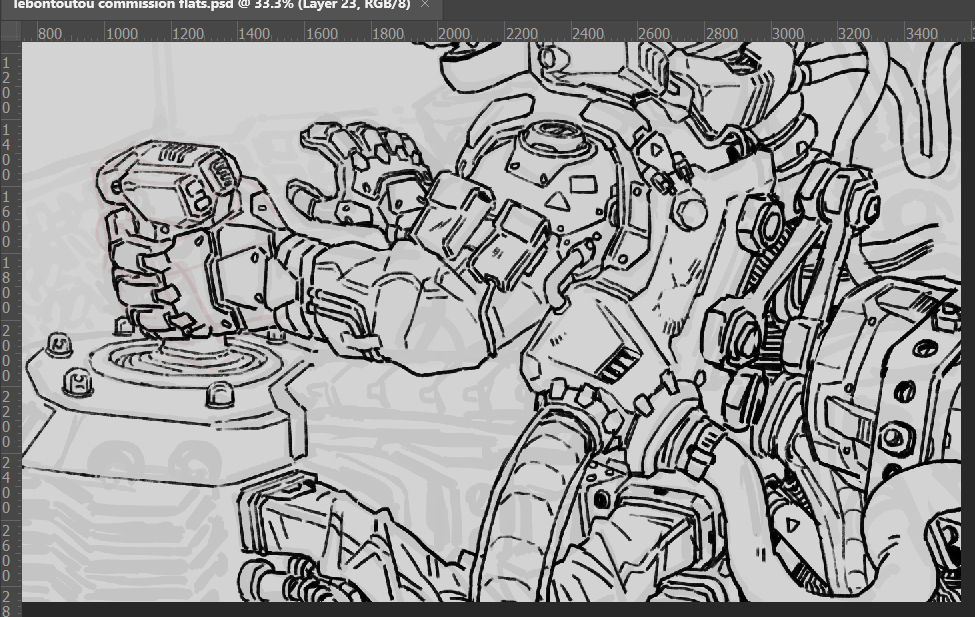
Task: Click the ruler origin corner box
Action: (x=11, y=32)
